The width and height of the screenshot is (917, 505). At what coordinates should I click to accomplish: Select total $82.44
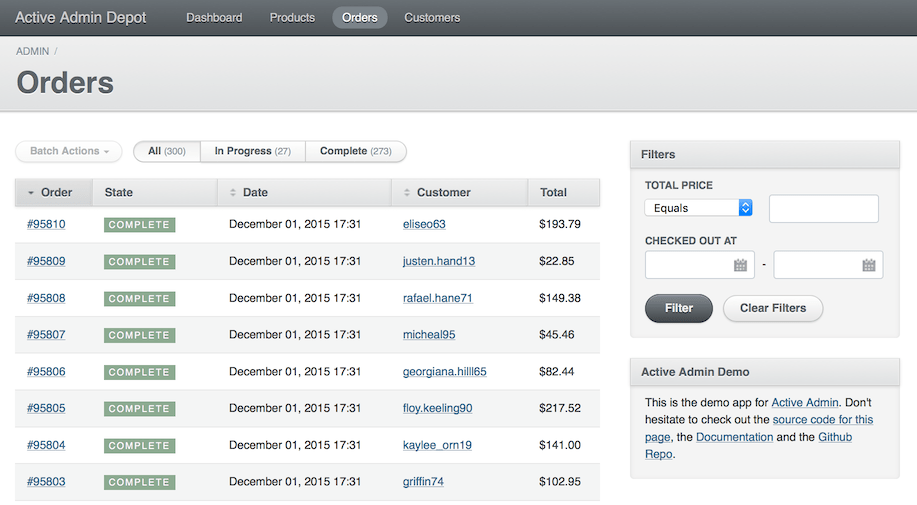click(556, 372)
